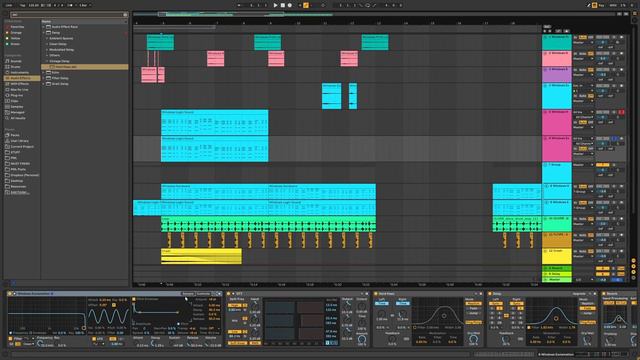Select the yellow Crash clip
The width and height of the screenshot is (640, 360).
tap(201, 256)
